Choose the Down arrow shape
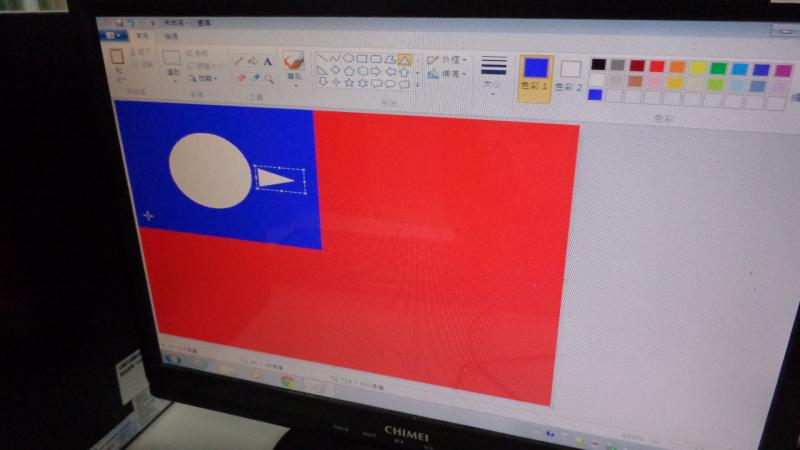This screenshot has width=800, height=450. pyautogui.click(x=322, y=81)
